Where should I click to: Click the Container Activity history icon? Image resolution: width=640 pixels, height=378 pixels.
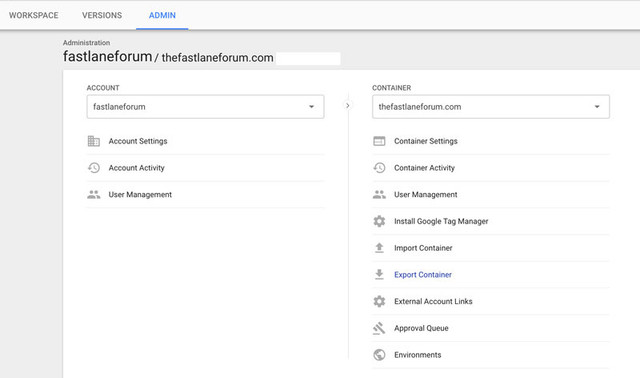tap(379, 168)
